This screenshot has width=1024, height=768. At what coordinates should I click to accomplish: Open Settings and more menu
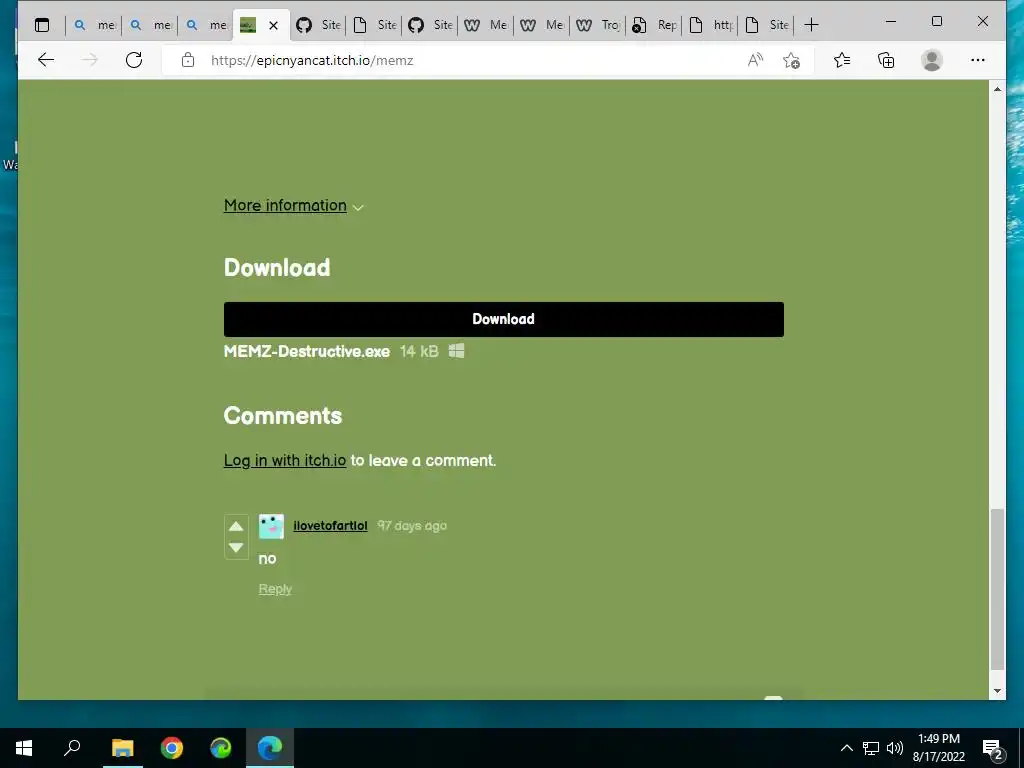(x=978, y=60)
